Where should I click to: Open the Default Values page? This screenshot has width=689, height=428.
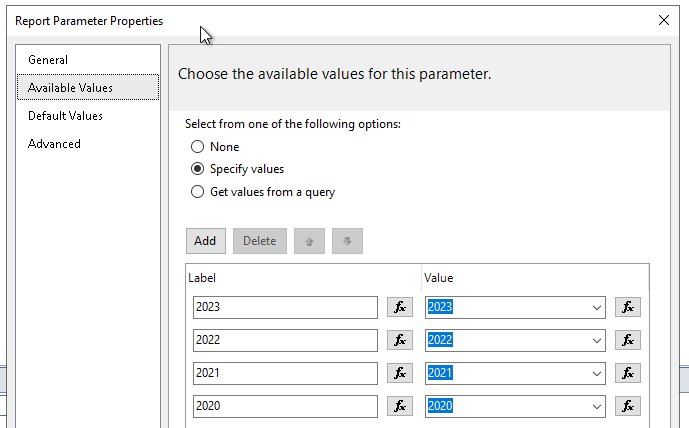click(65, 116)
